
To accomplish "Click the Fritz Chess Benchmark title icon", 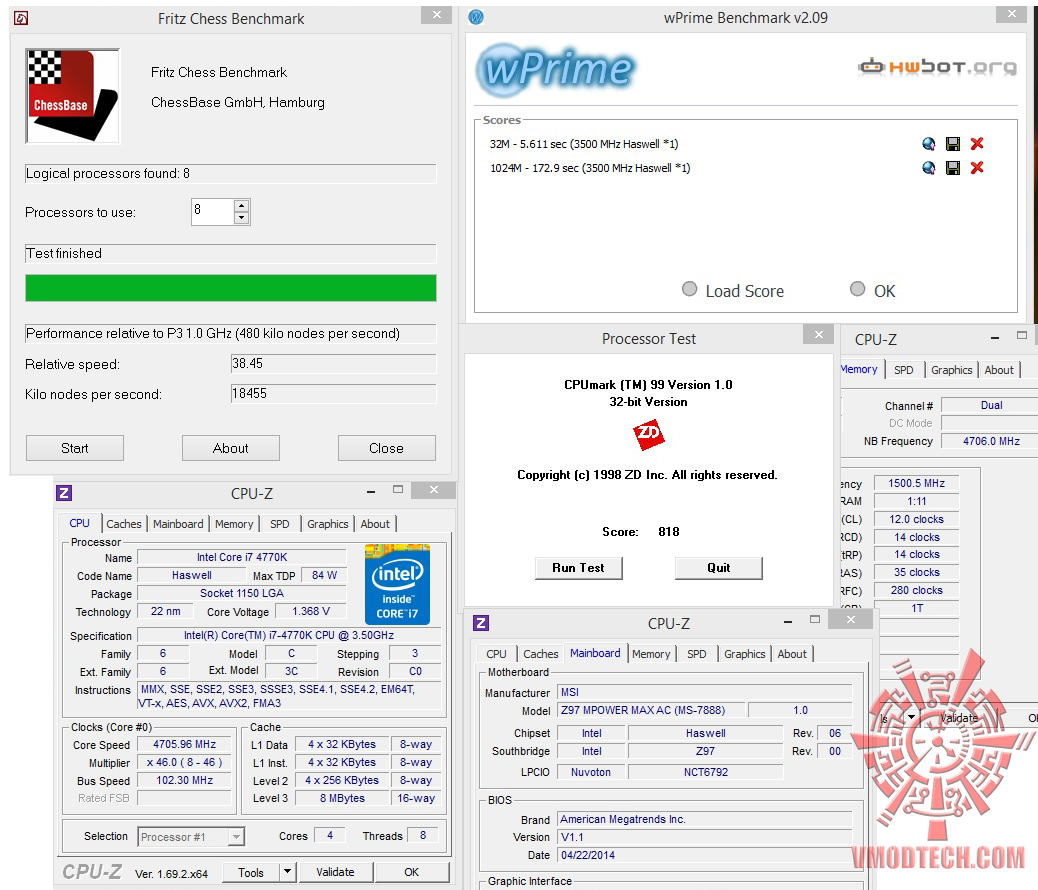I will (21, 18).
